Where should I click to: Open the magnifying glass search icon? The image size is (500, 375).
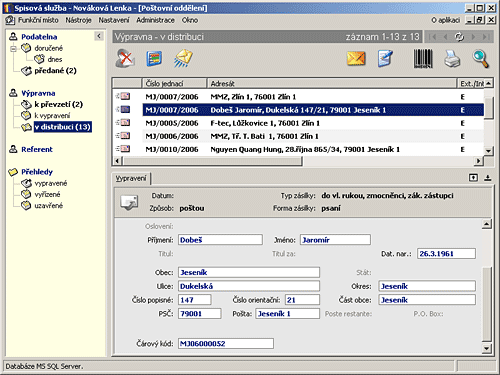(x=481, y=59)
